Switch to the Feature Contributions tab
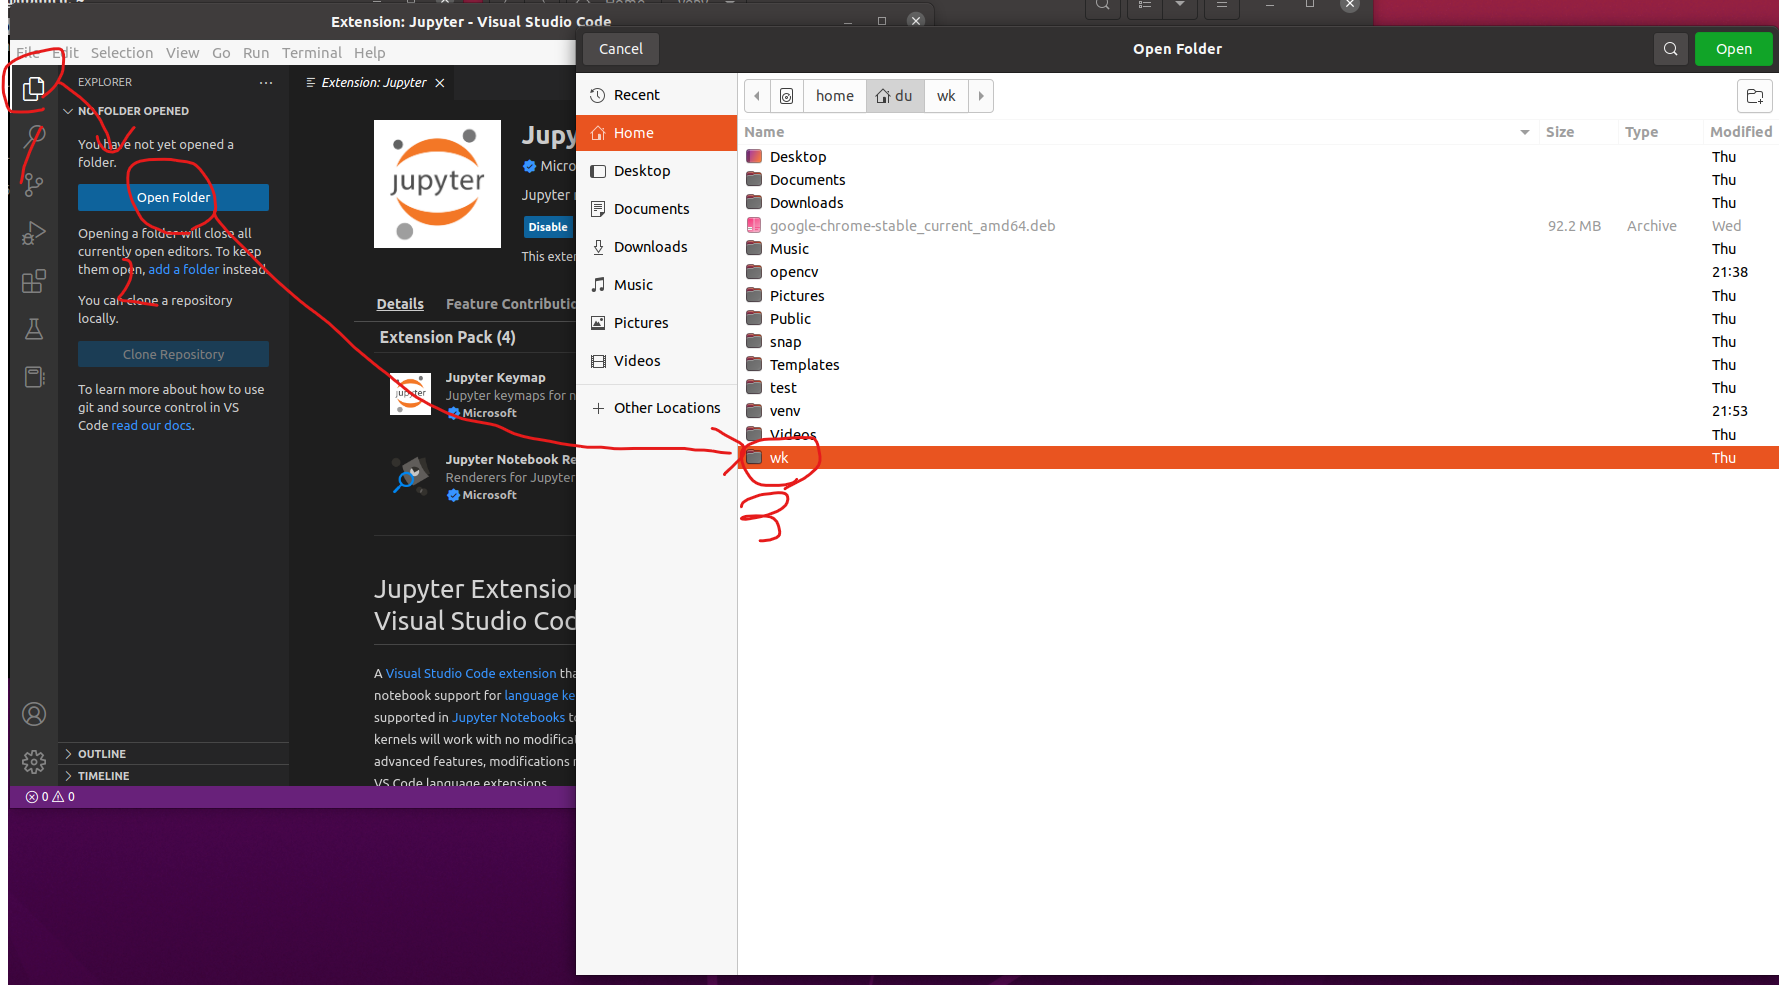Viewport: 1779px width, 985px height. pyautogui.click(x=511, y=304)
